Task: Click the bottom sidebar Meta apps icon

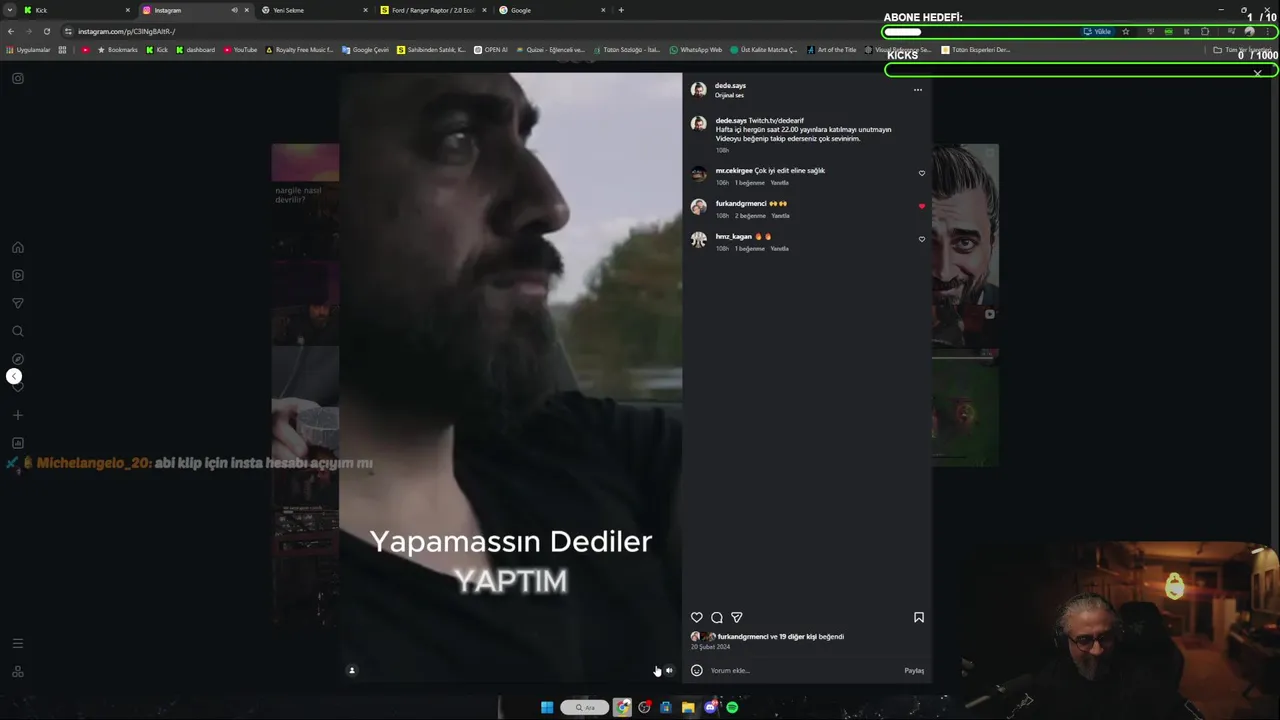Action: click(18, 671)
